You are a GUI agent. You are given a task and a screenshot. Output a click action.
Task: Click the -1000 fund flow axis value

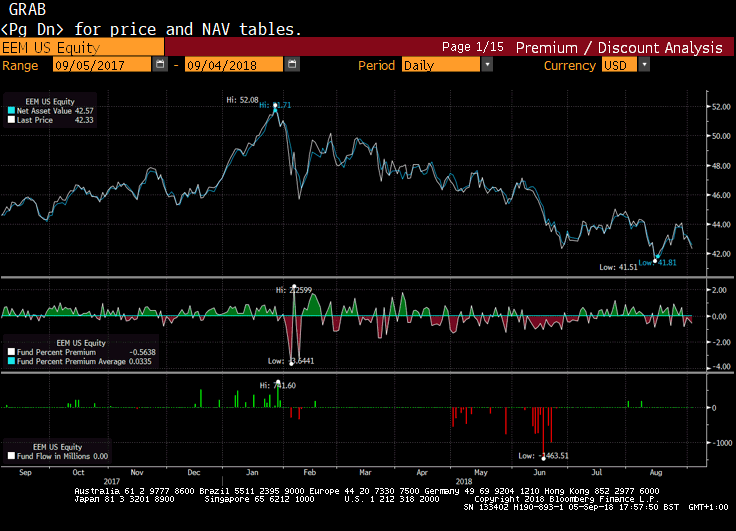(721, 443)
